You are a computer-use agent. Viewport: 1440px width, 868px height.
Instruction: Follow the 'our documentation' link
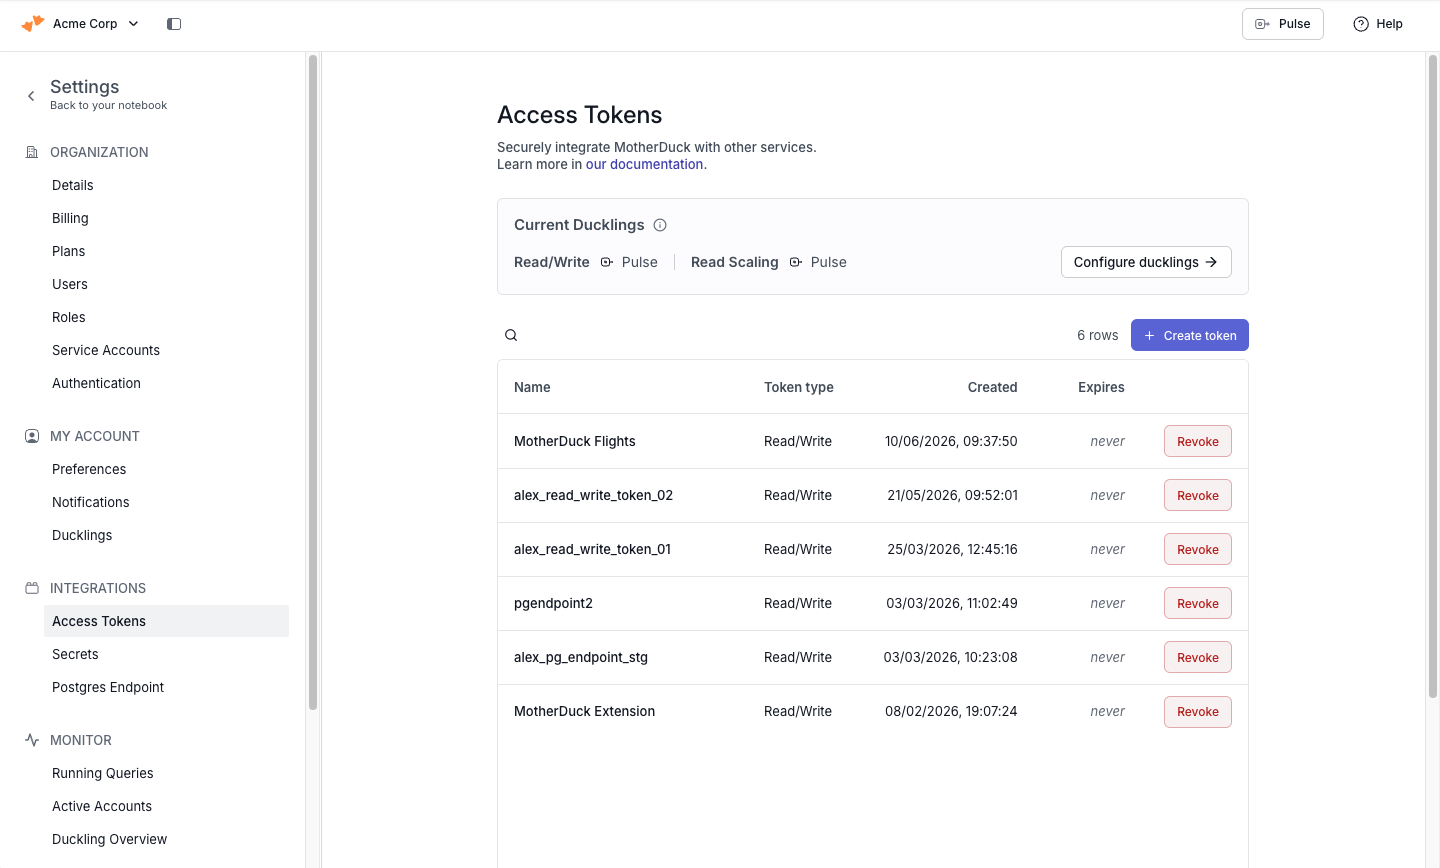[x=644, y=164]
